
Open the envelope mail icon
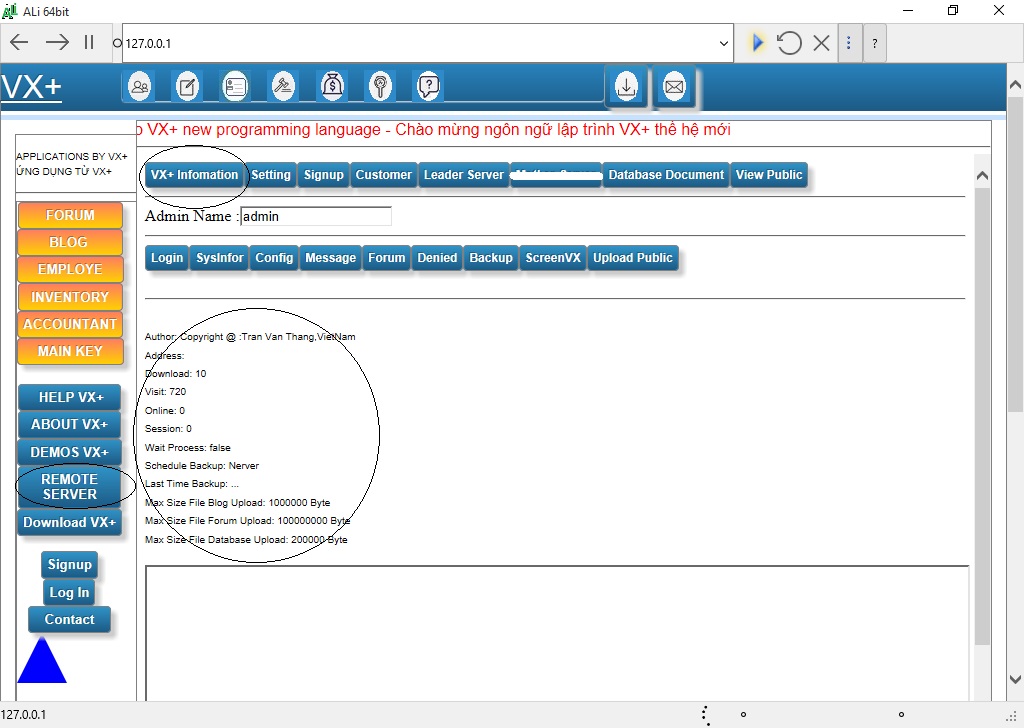point(674,87)
